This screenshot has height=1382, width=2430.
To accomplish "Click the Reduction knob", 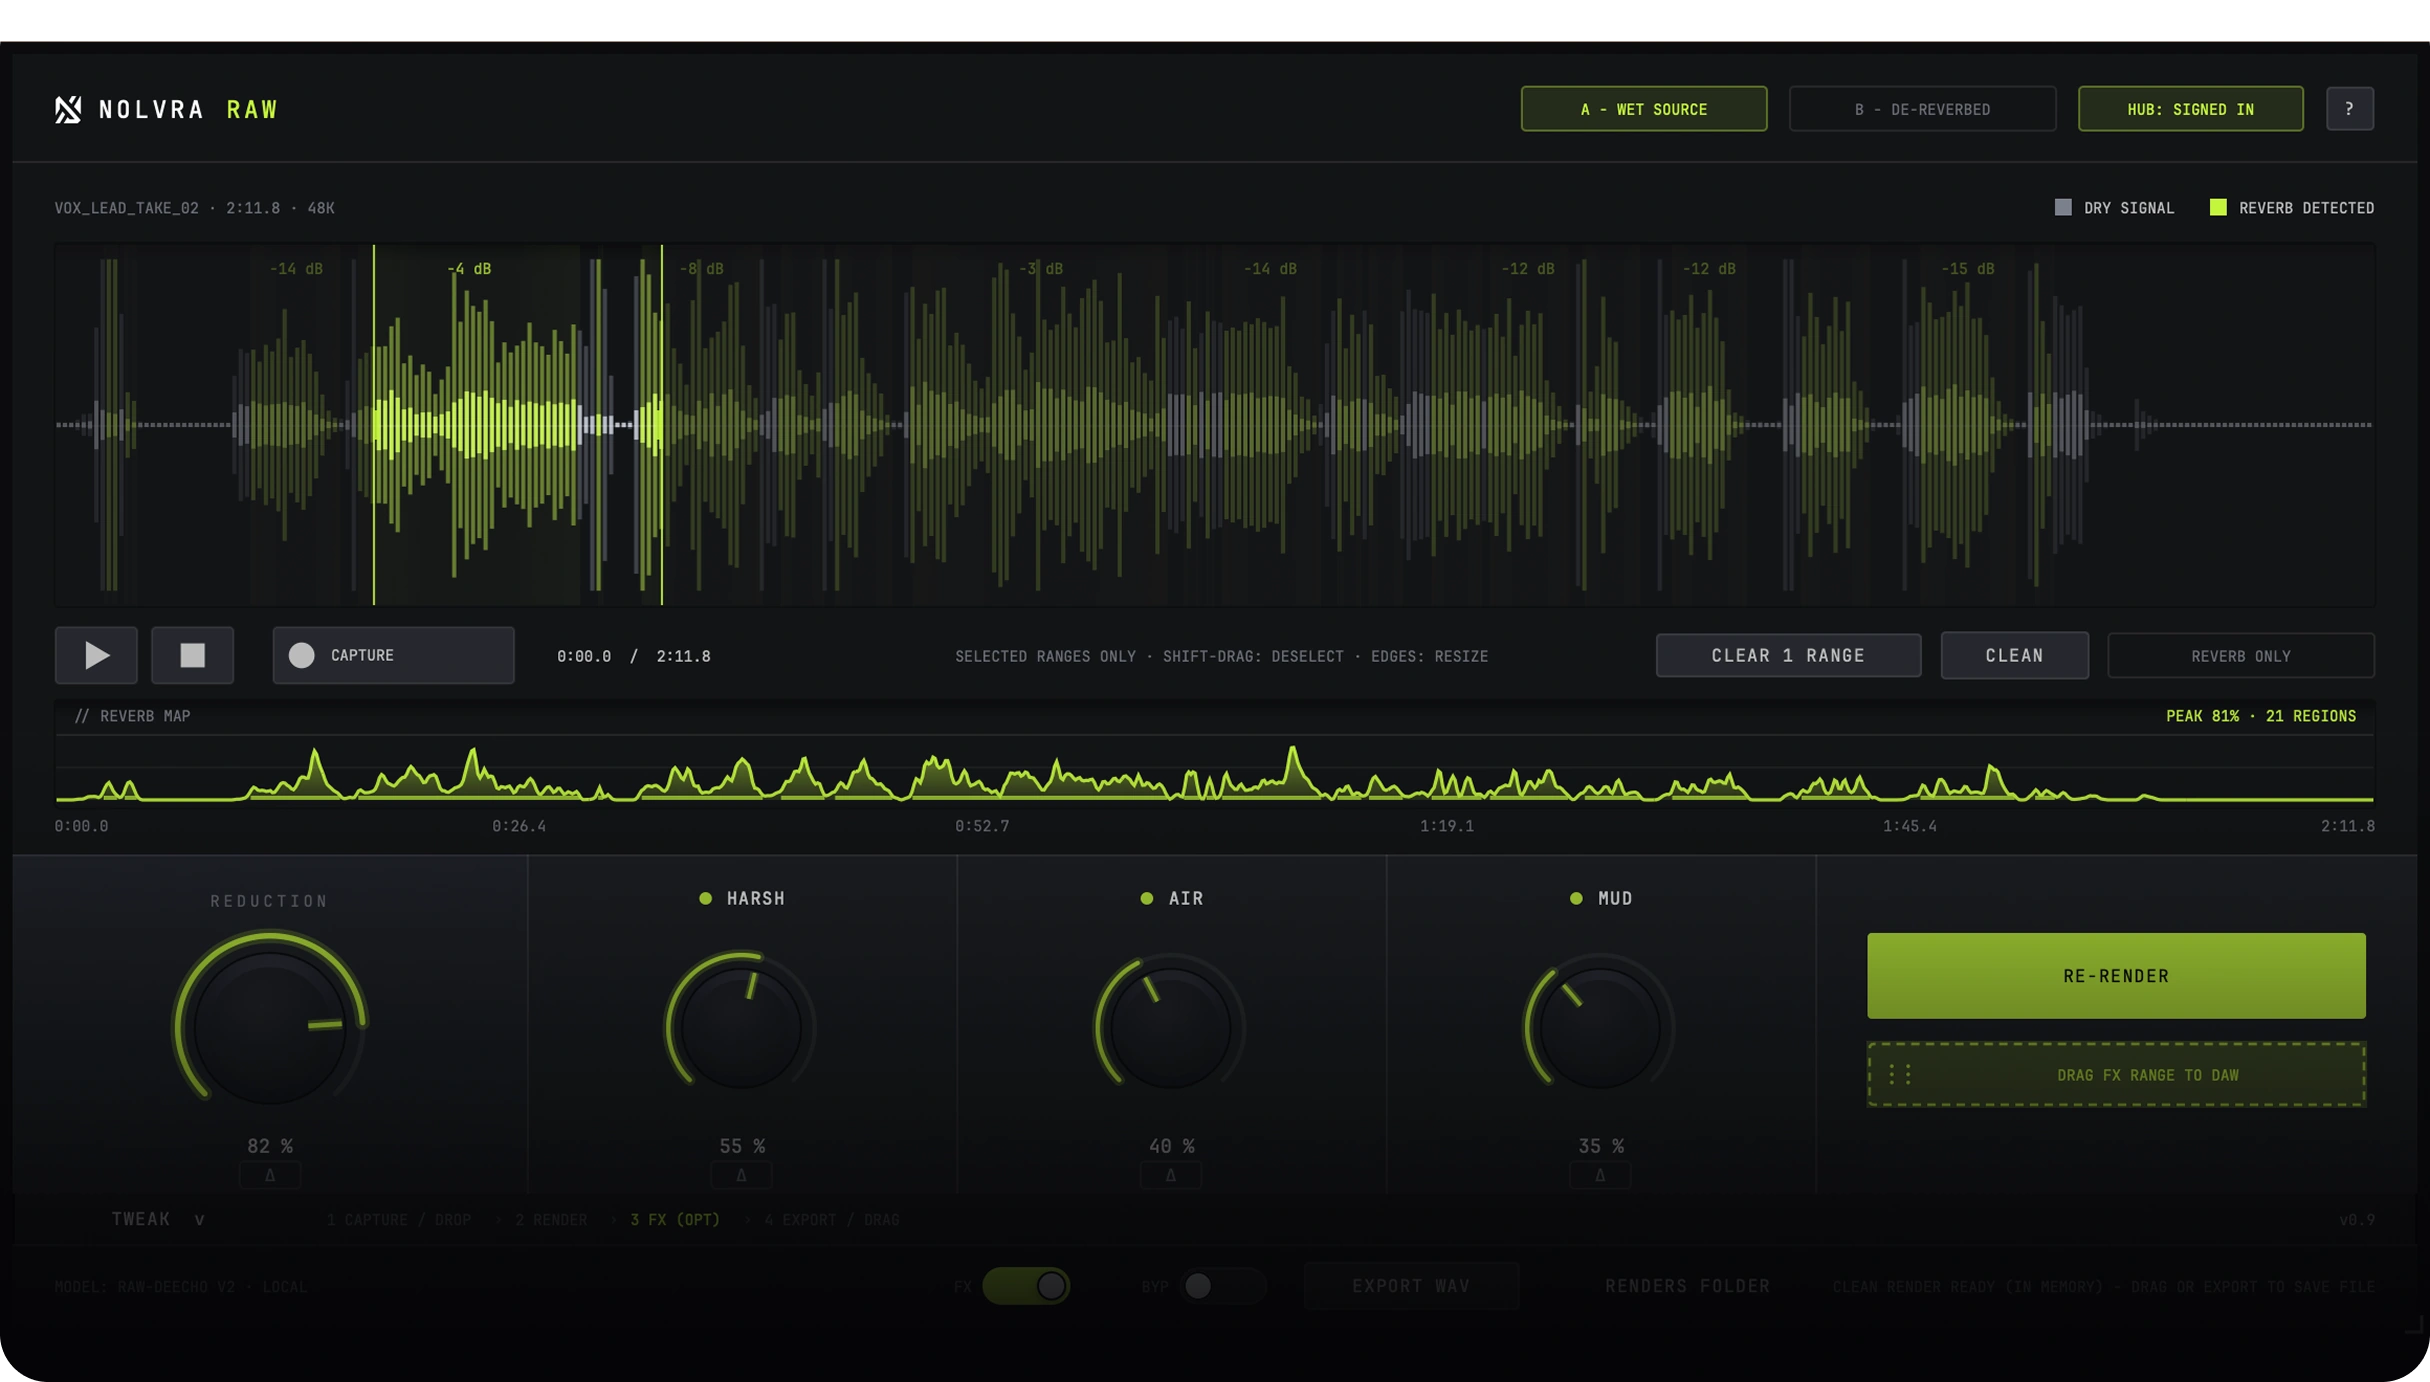I will pos(270,1026).
